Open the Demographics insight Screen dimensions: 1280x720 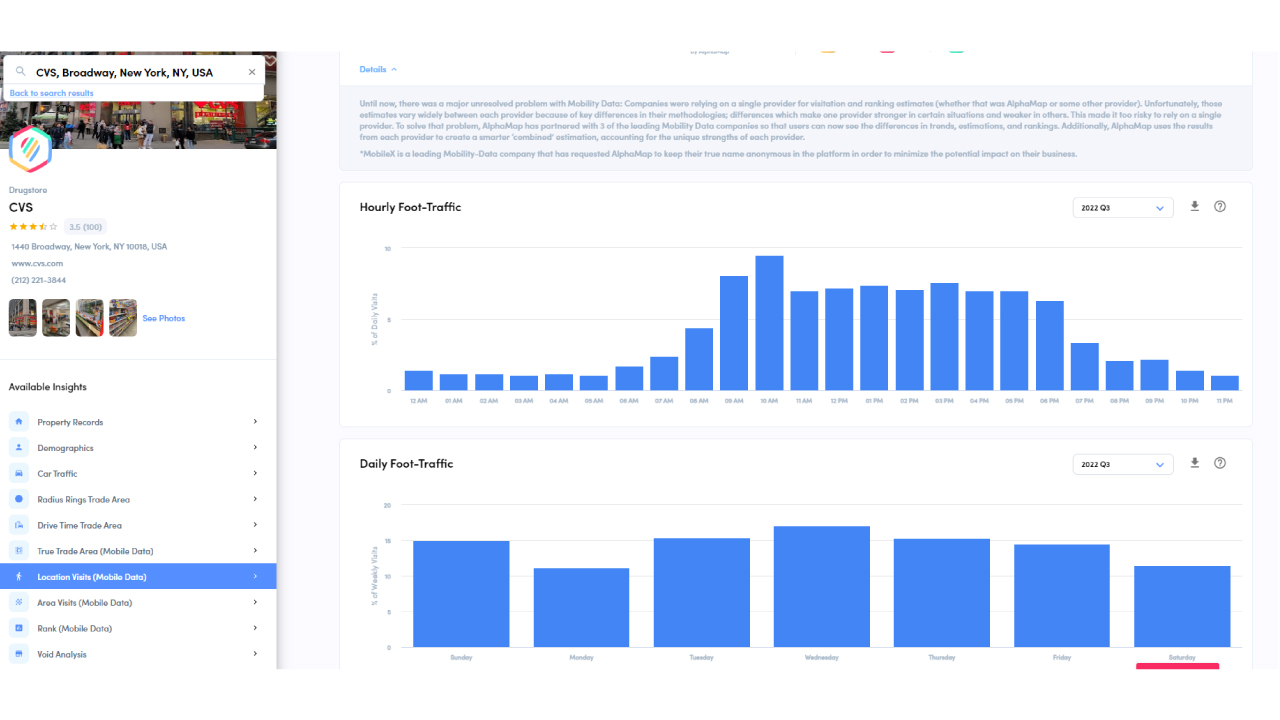tap(138, 448)
